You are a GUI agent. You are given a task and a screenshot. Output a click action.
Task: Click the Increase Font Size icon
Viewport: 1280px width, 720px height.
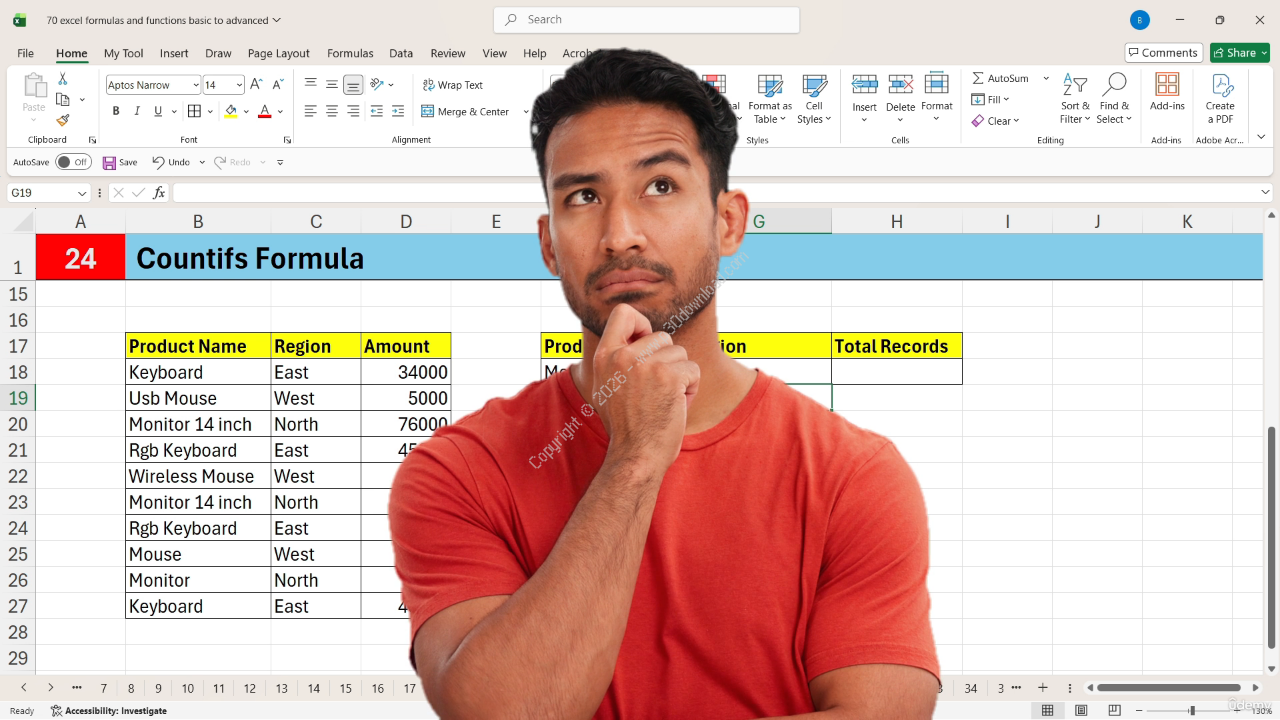(x=256, y=85)
